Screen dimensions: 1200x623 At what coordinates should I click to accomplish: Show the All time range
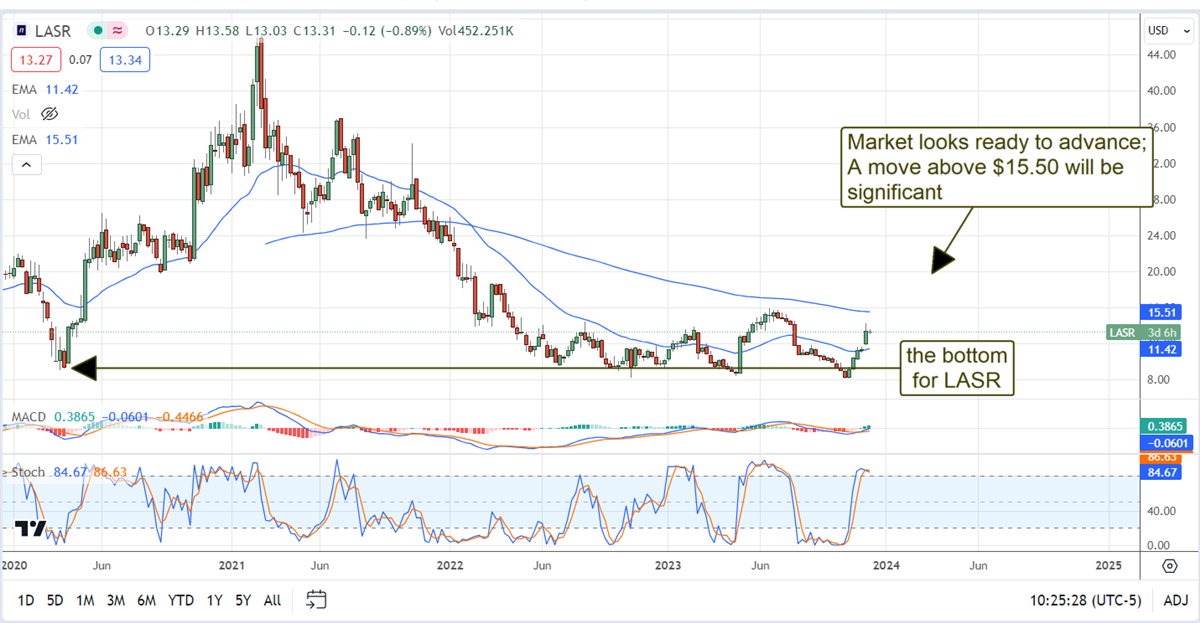tap(272, 600)
